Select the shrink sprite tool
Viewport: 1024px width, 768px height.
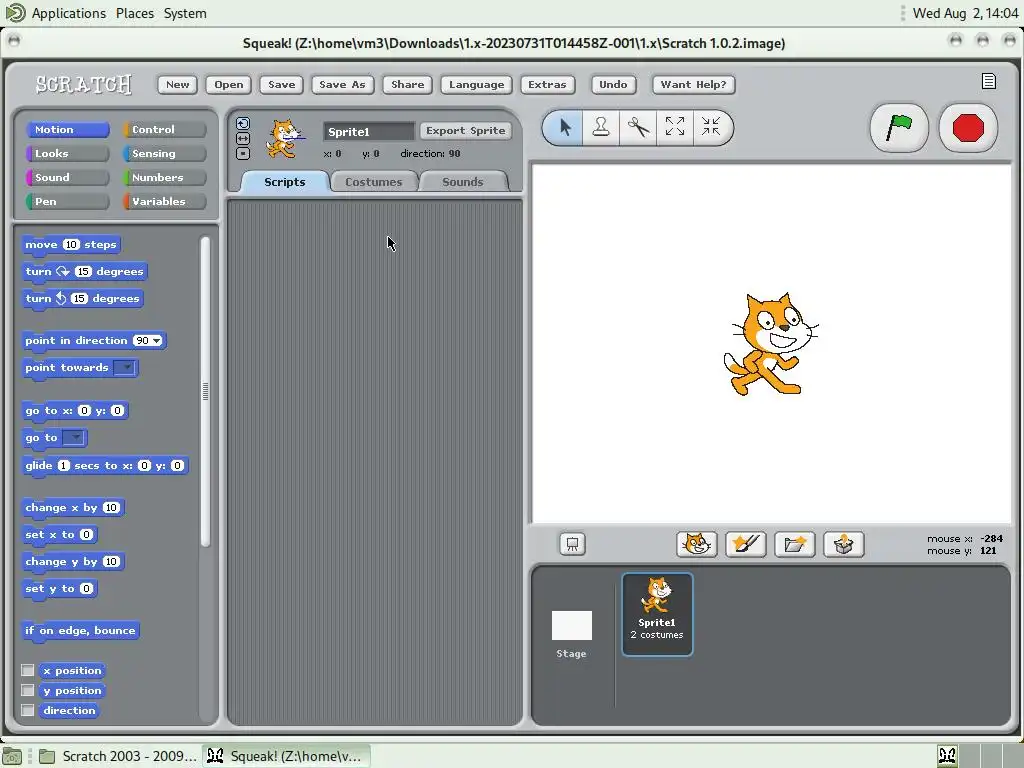(x=711, y=127)
